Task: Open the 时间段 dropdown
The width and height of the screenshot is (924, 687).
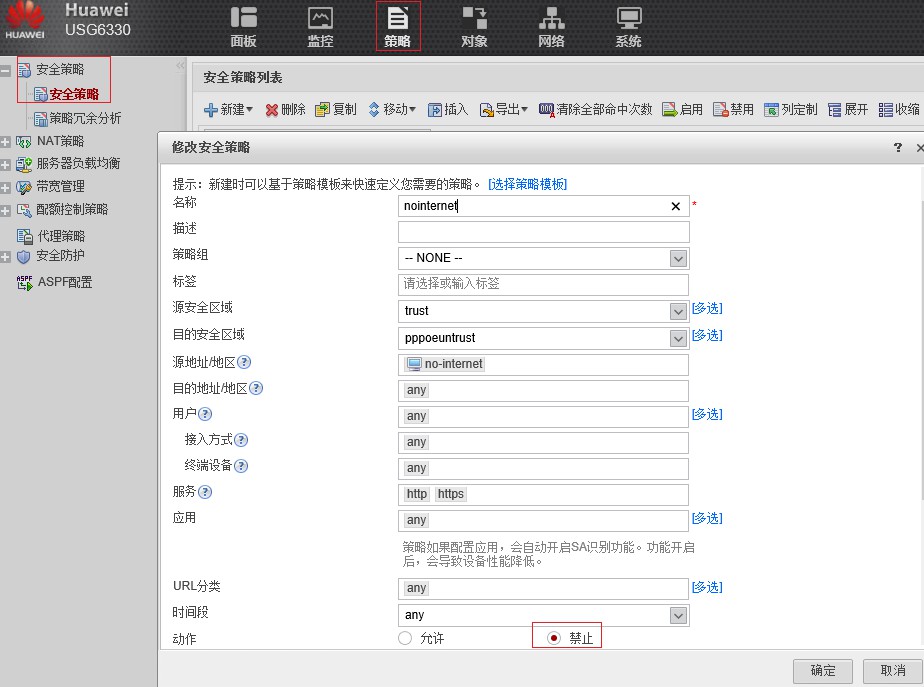Action: tap(678, 614)
